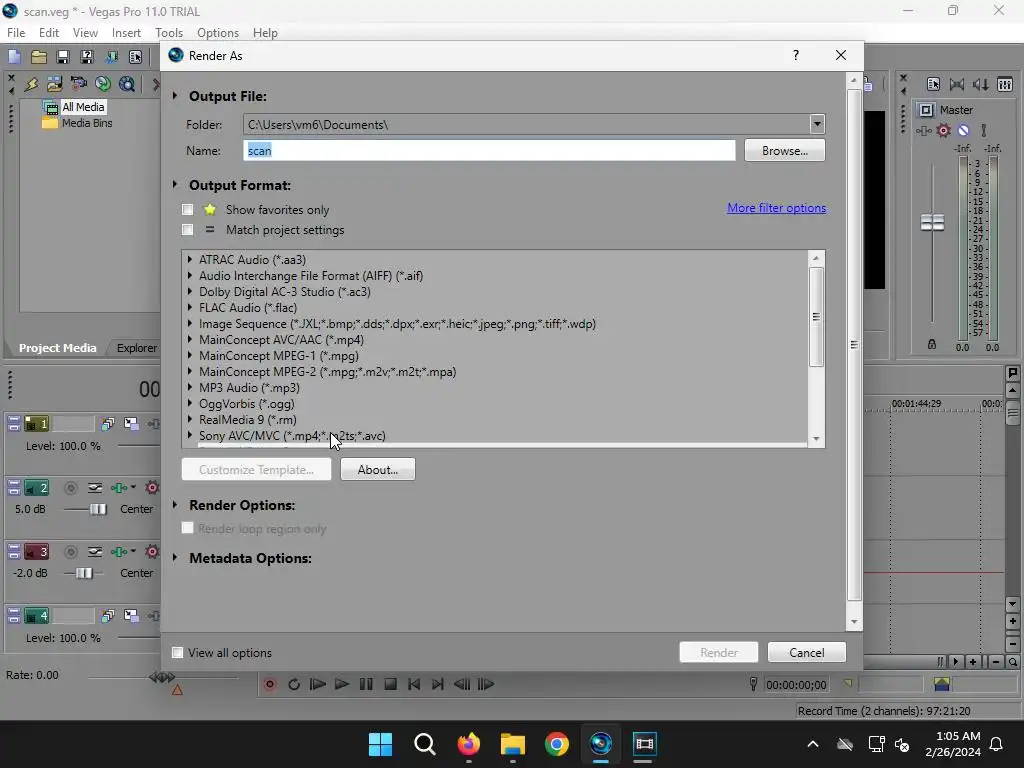
Task: Click Cancel in Render As dialog
Action: point(807,652)
